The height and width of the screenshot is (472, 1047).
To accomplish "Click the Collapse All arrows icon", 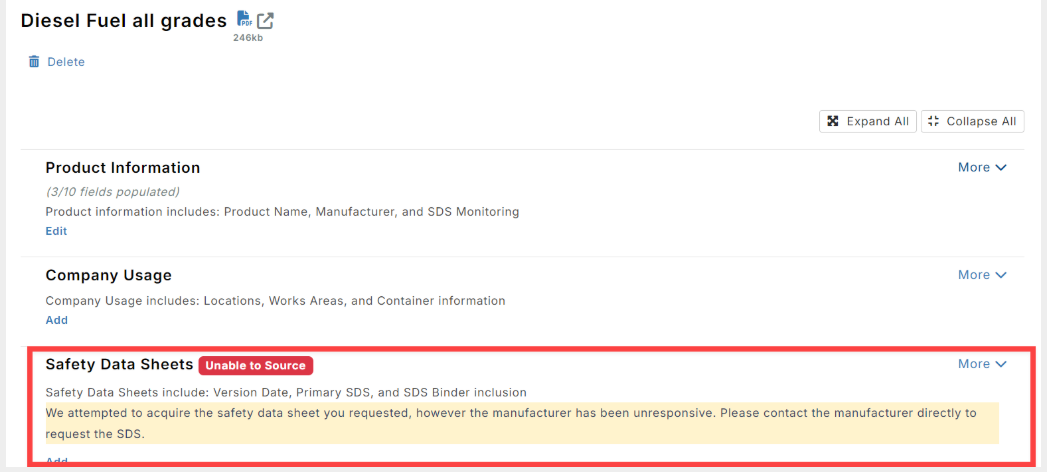I will 933,122.
